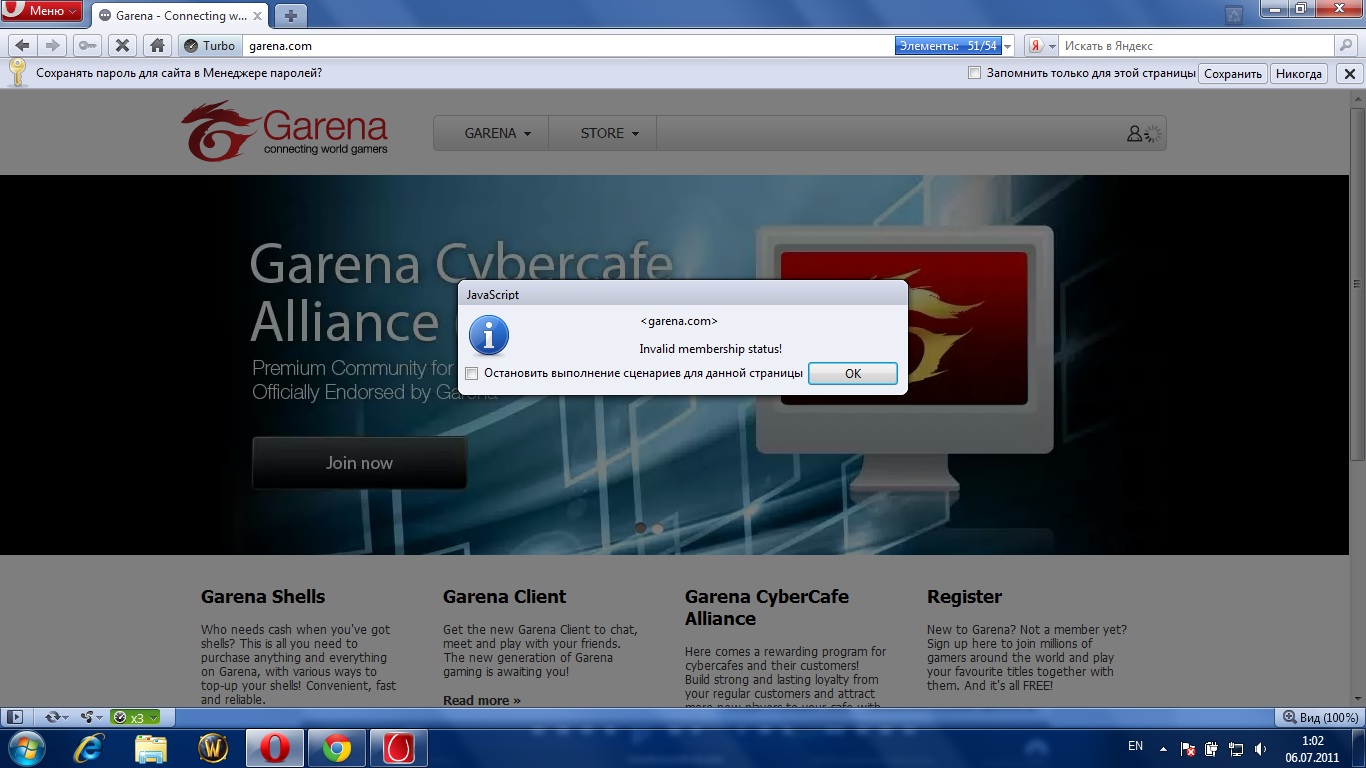1366x768 pixels.
Task: Click the magnifier search button
Action: point(1347,46)
